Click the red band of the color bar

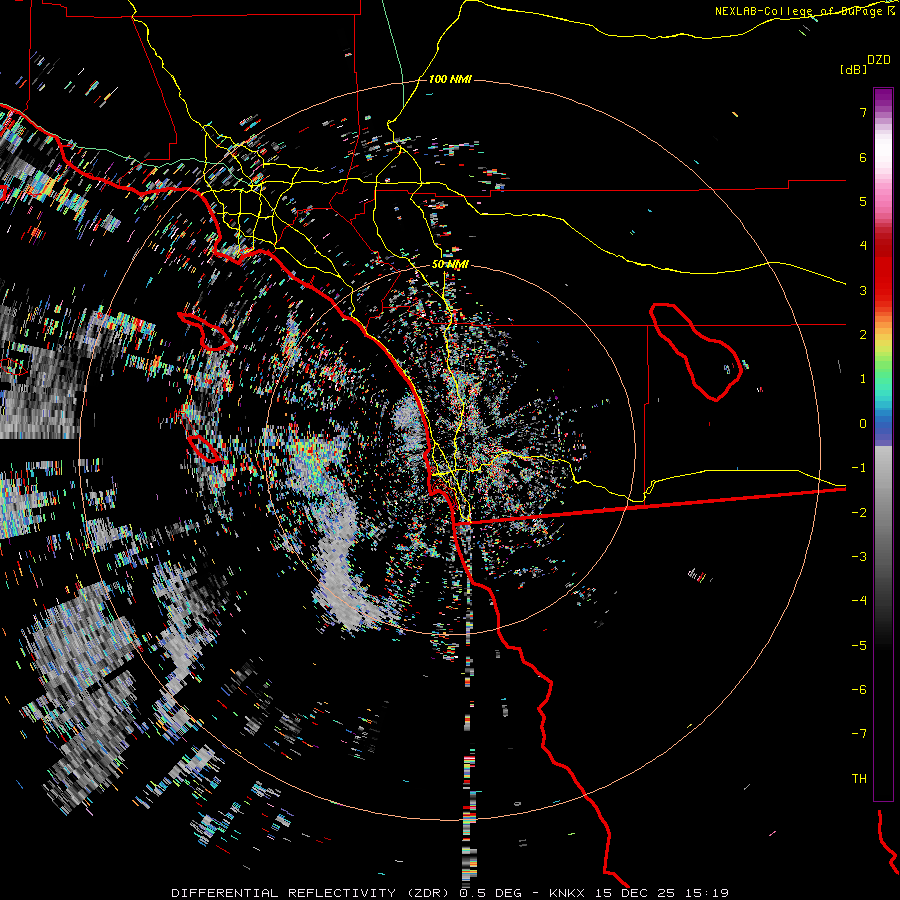pyautogui.click(x=883, y=270)
